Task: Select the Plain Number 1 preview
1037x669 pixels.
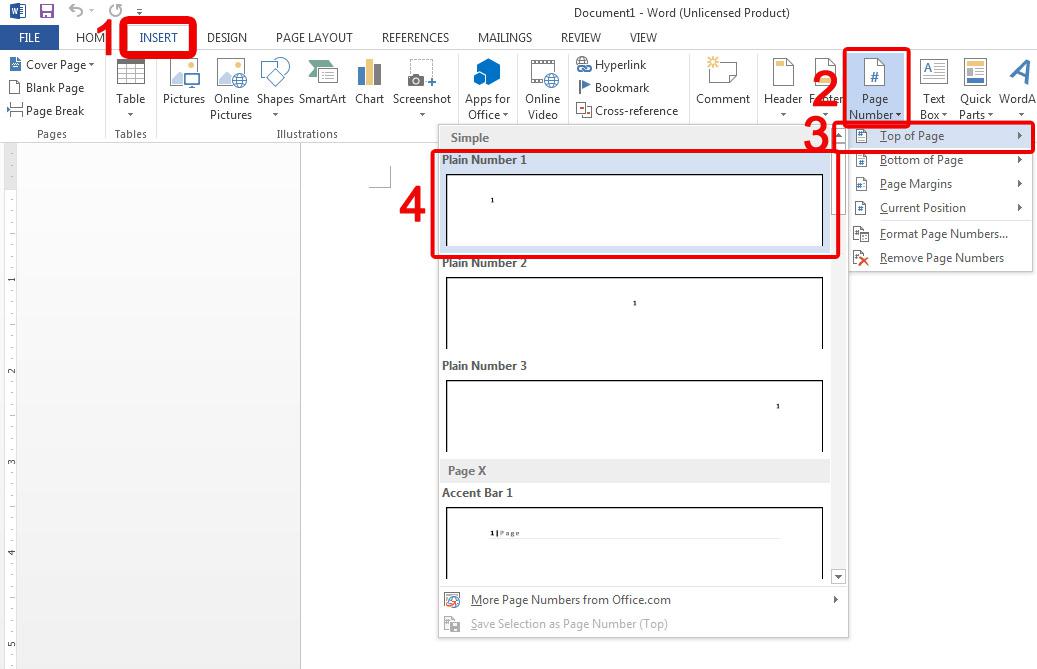Action: click(634, 210)
